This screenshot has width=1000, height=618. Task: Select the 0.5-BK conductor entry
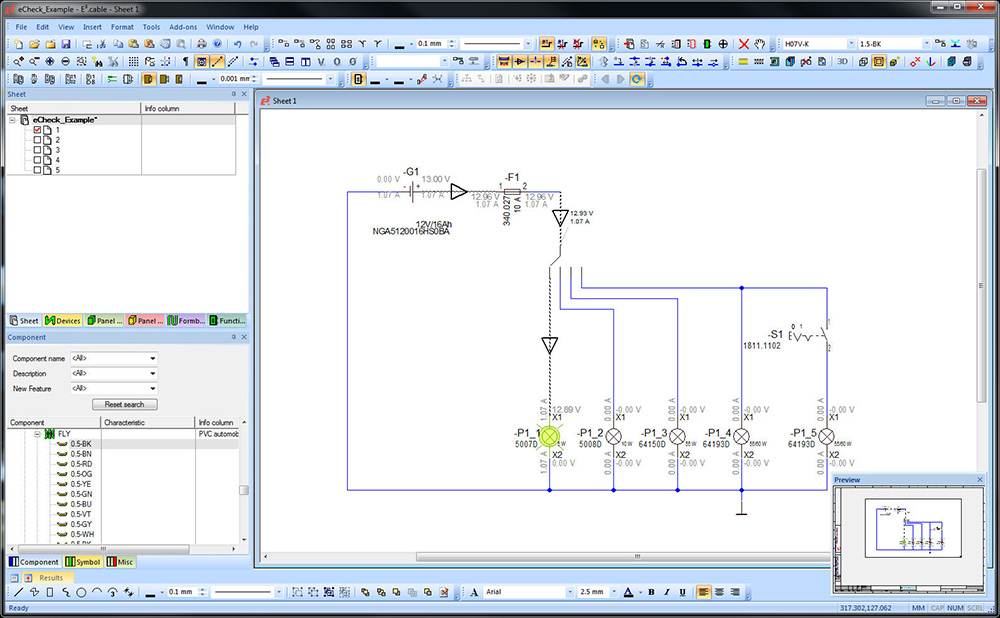point(80,444)
